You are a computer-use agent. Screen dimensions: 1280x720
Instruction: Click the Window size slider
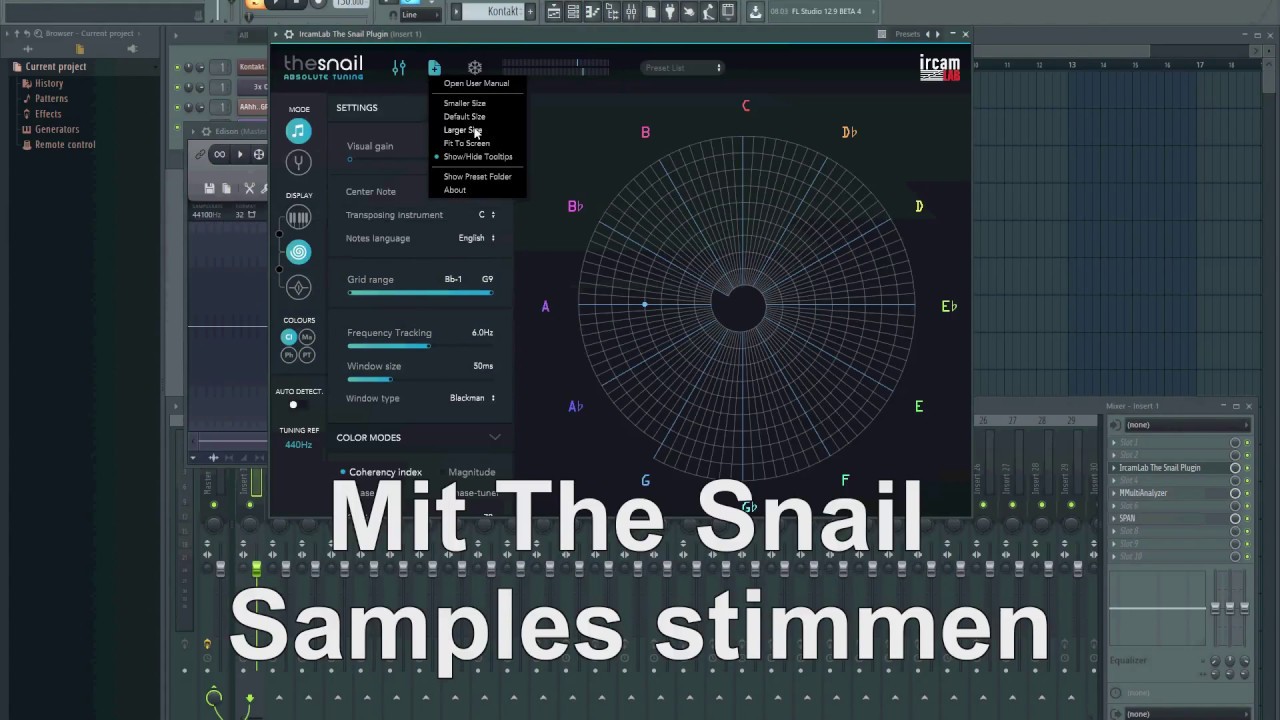(420, 380)
